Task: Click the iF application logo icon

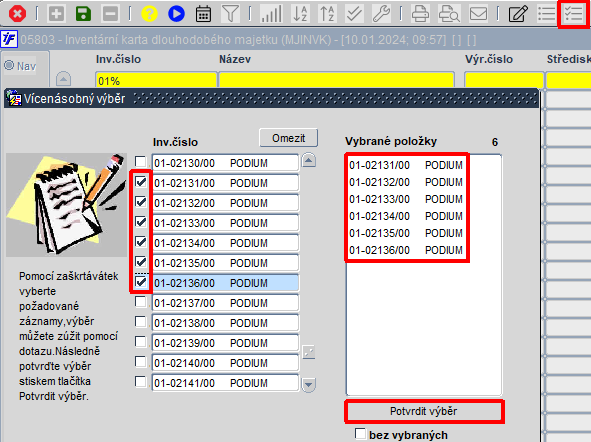Action: 9,39
